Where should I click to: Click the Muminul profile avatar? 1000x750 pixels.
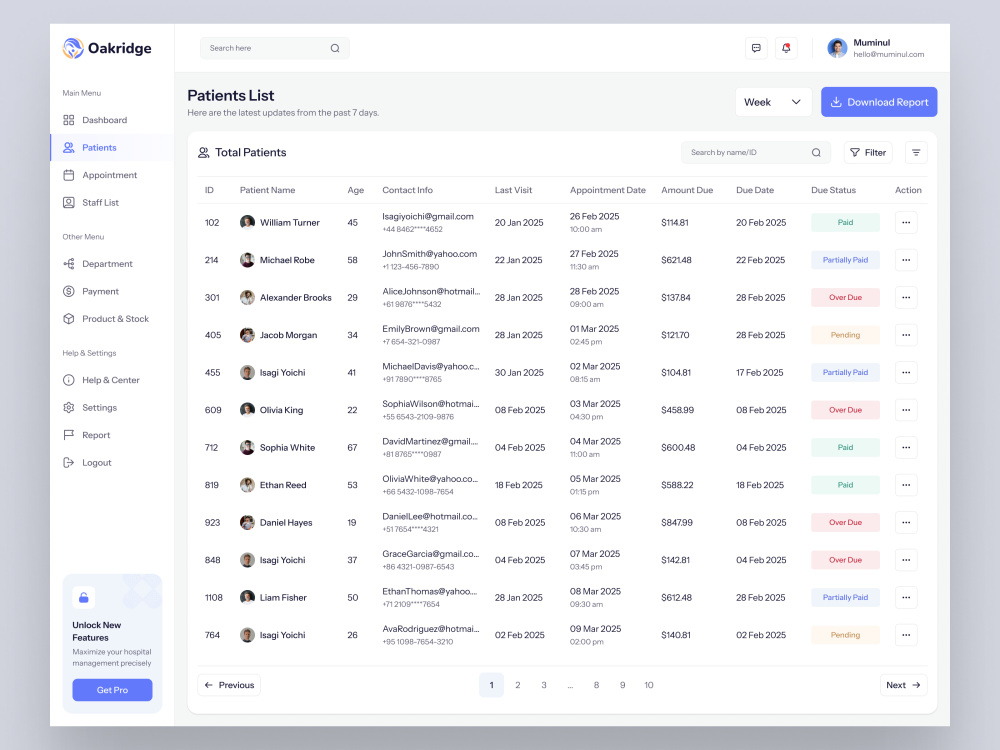(x=837, y=48)
